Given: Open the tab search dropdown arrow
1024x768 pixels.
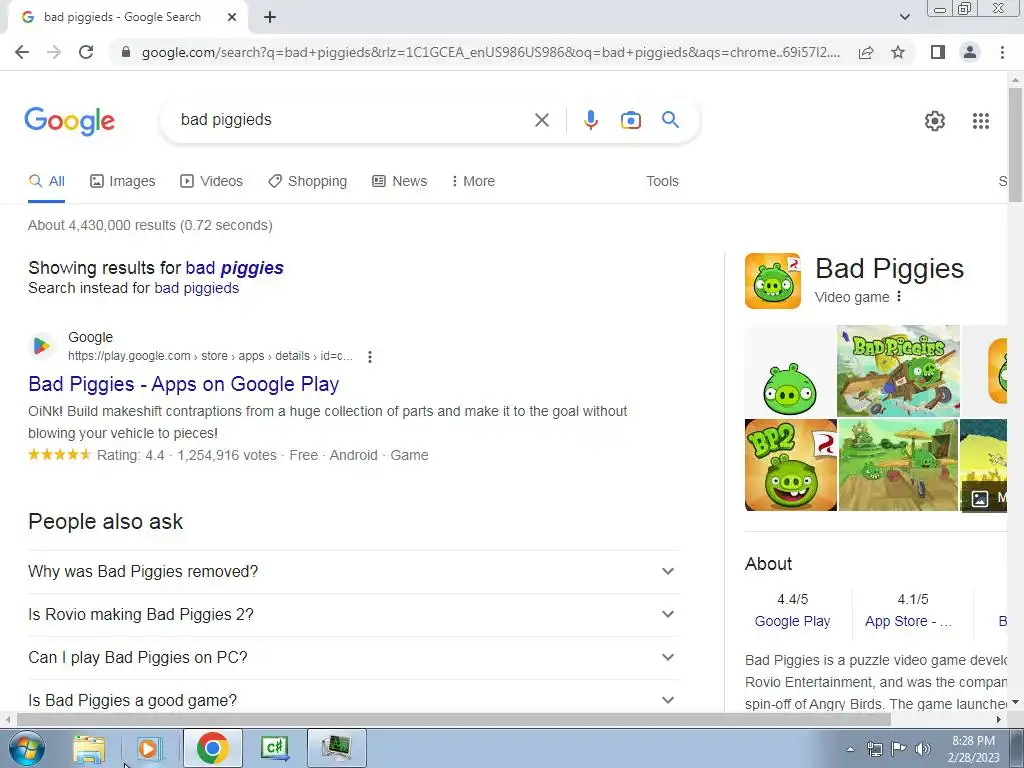Looking at the screenshot, I should point(904,17).
